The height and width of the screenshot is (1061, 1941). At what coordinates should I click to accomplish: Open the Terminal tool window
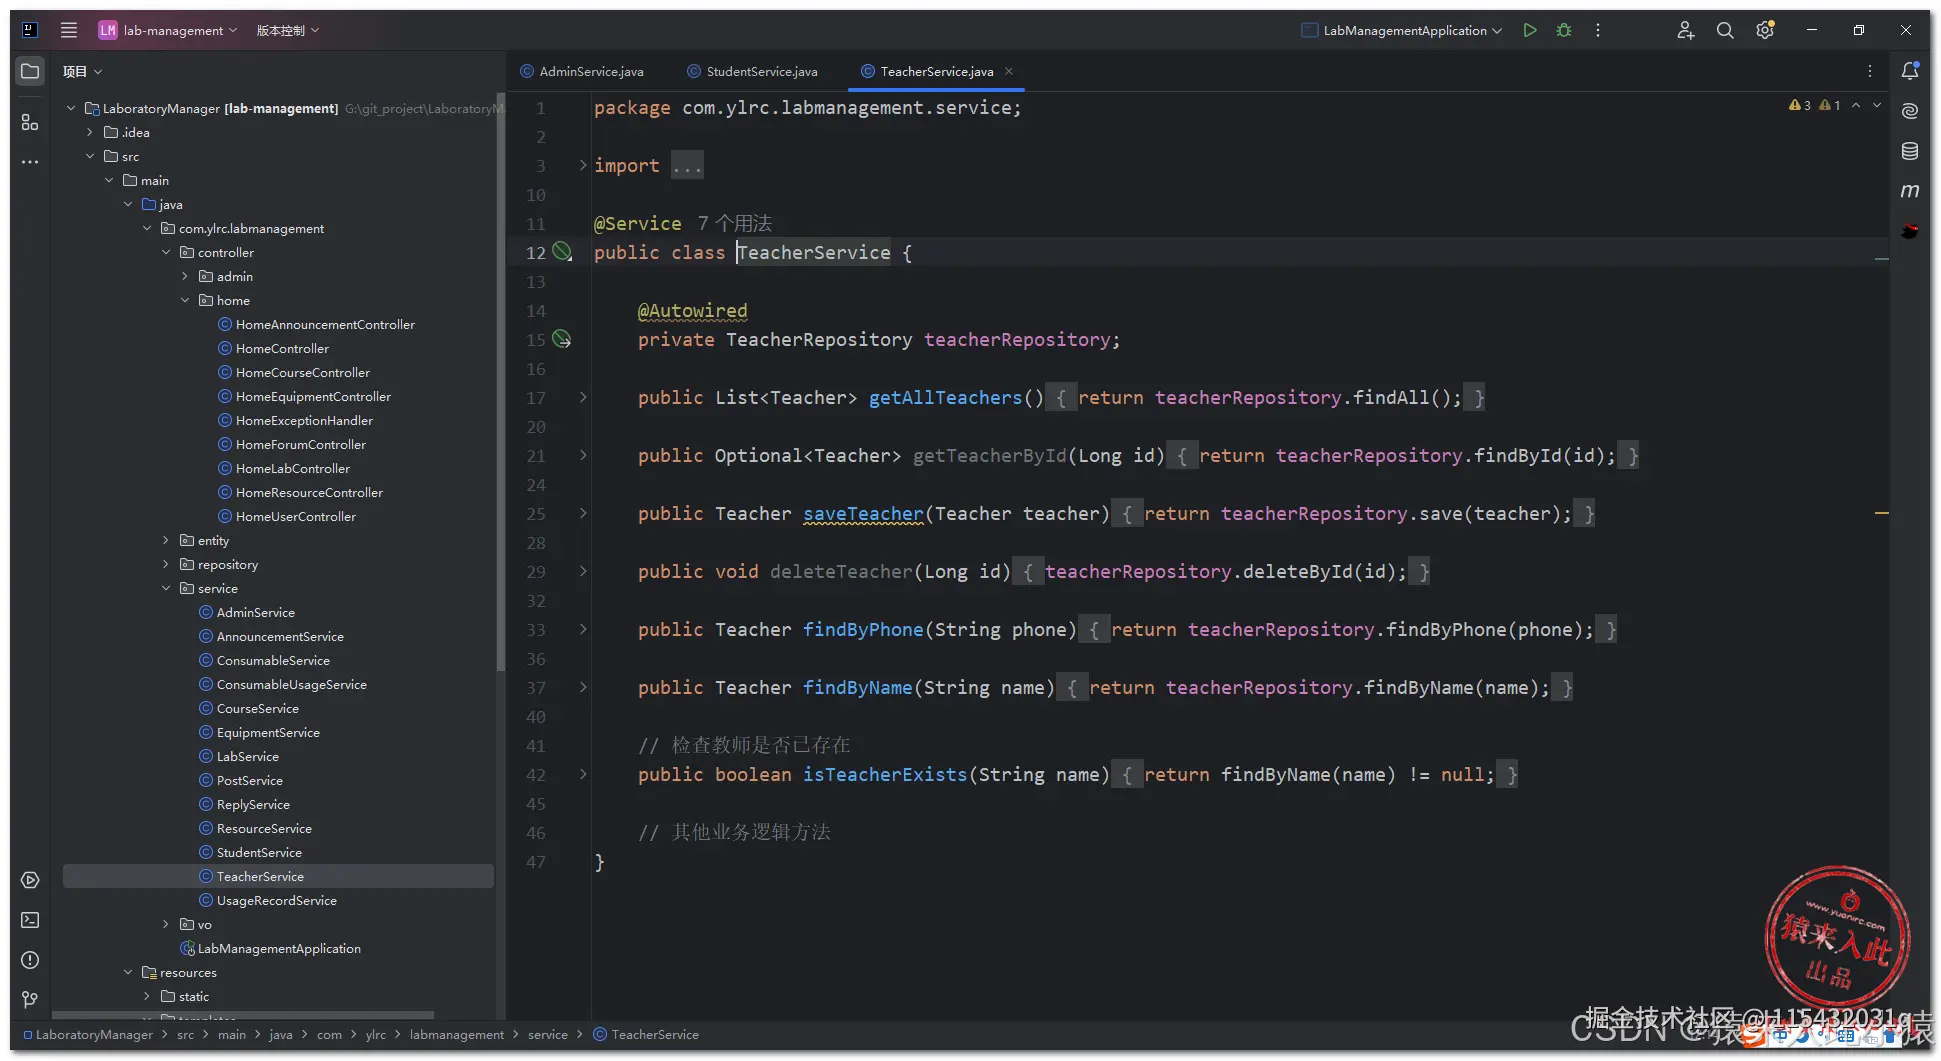click(x=30, y=920)
